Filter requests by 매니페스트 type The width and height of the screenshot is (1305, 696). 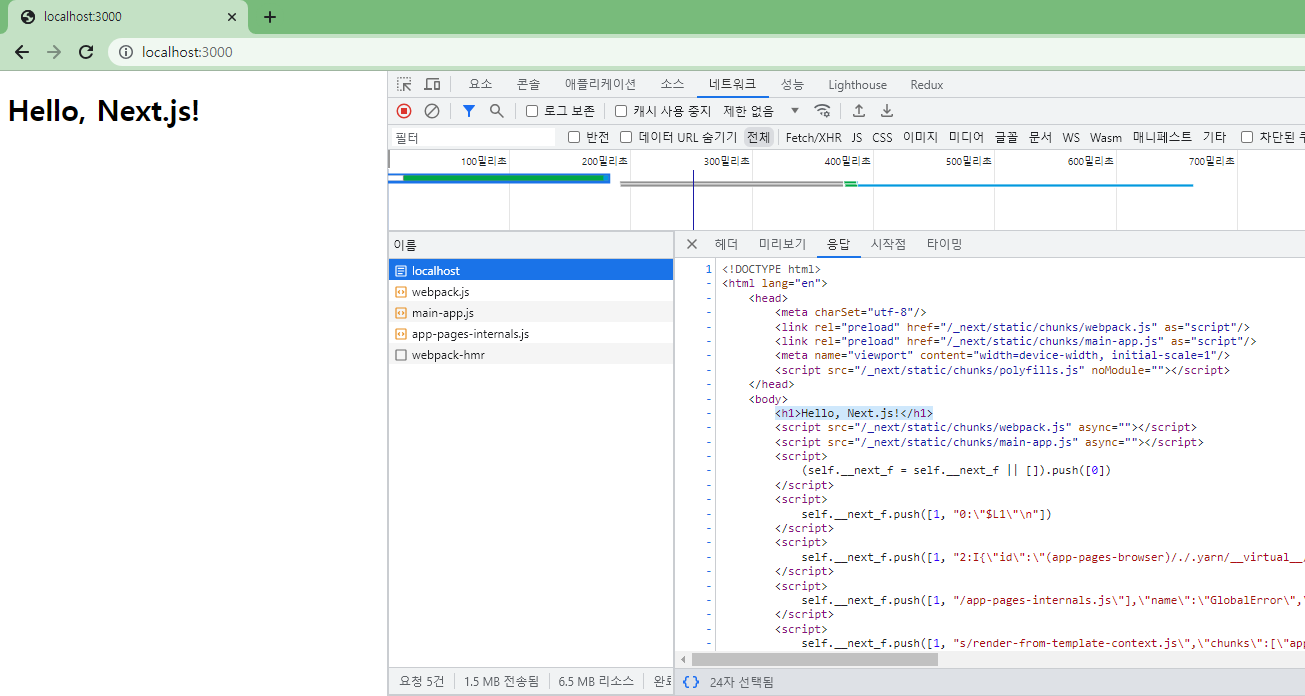[x=1162, y=137]
